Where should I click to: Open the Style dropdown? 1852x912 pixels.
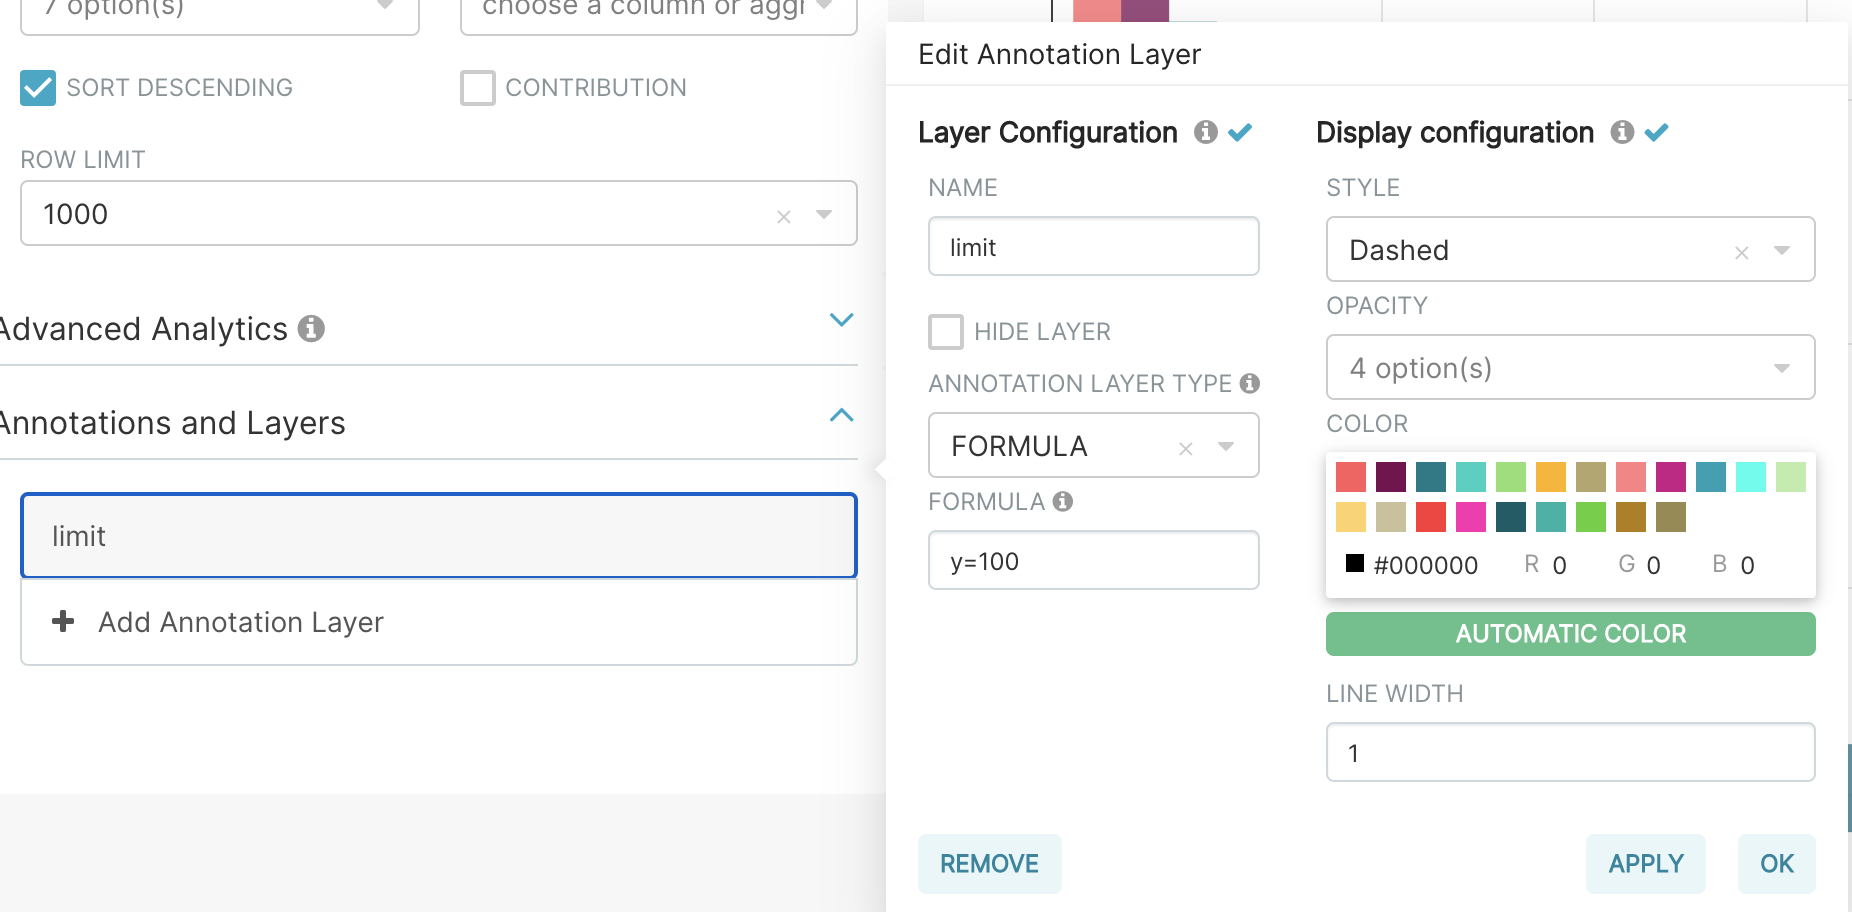1784,250
